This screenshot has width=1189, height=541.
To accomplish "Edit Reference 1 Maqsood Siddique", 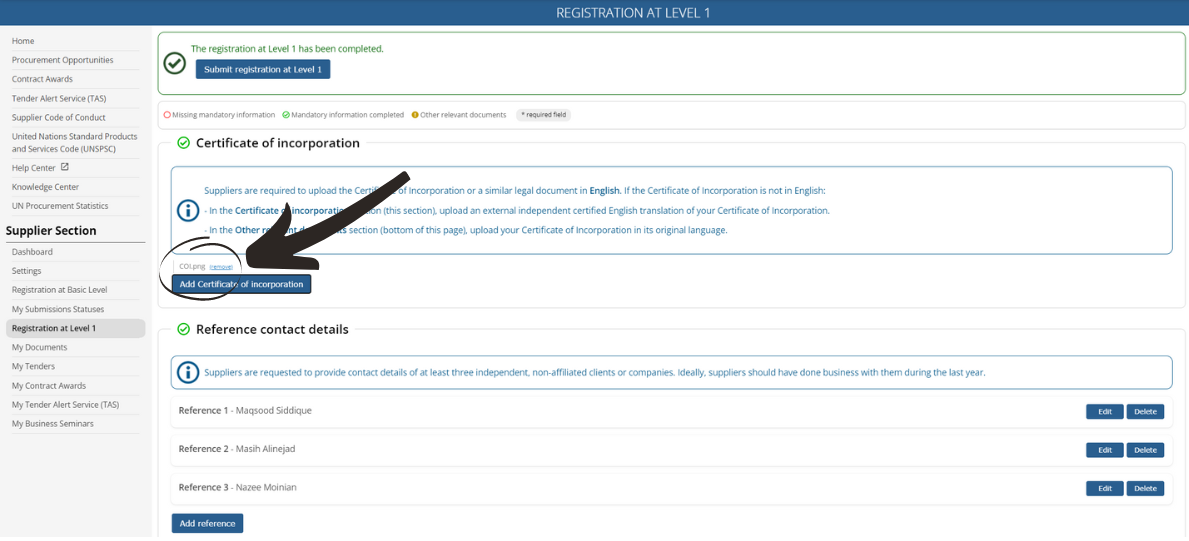I will point(1104,411).
